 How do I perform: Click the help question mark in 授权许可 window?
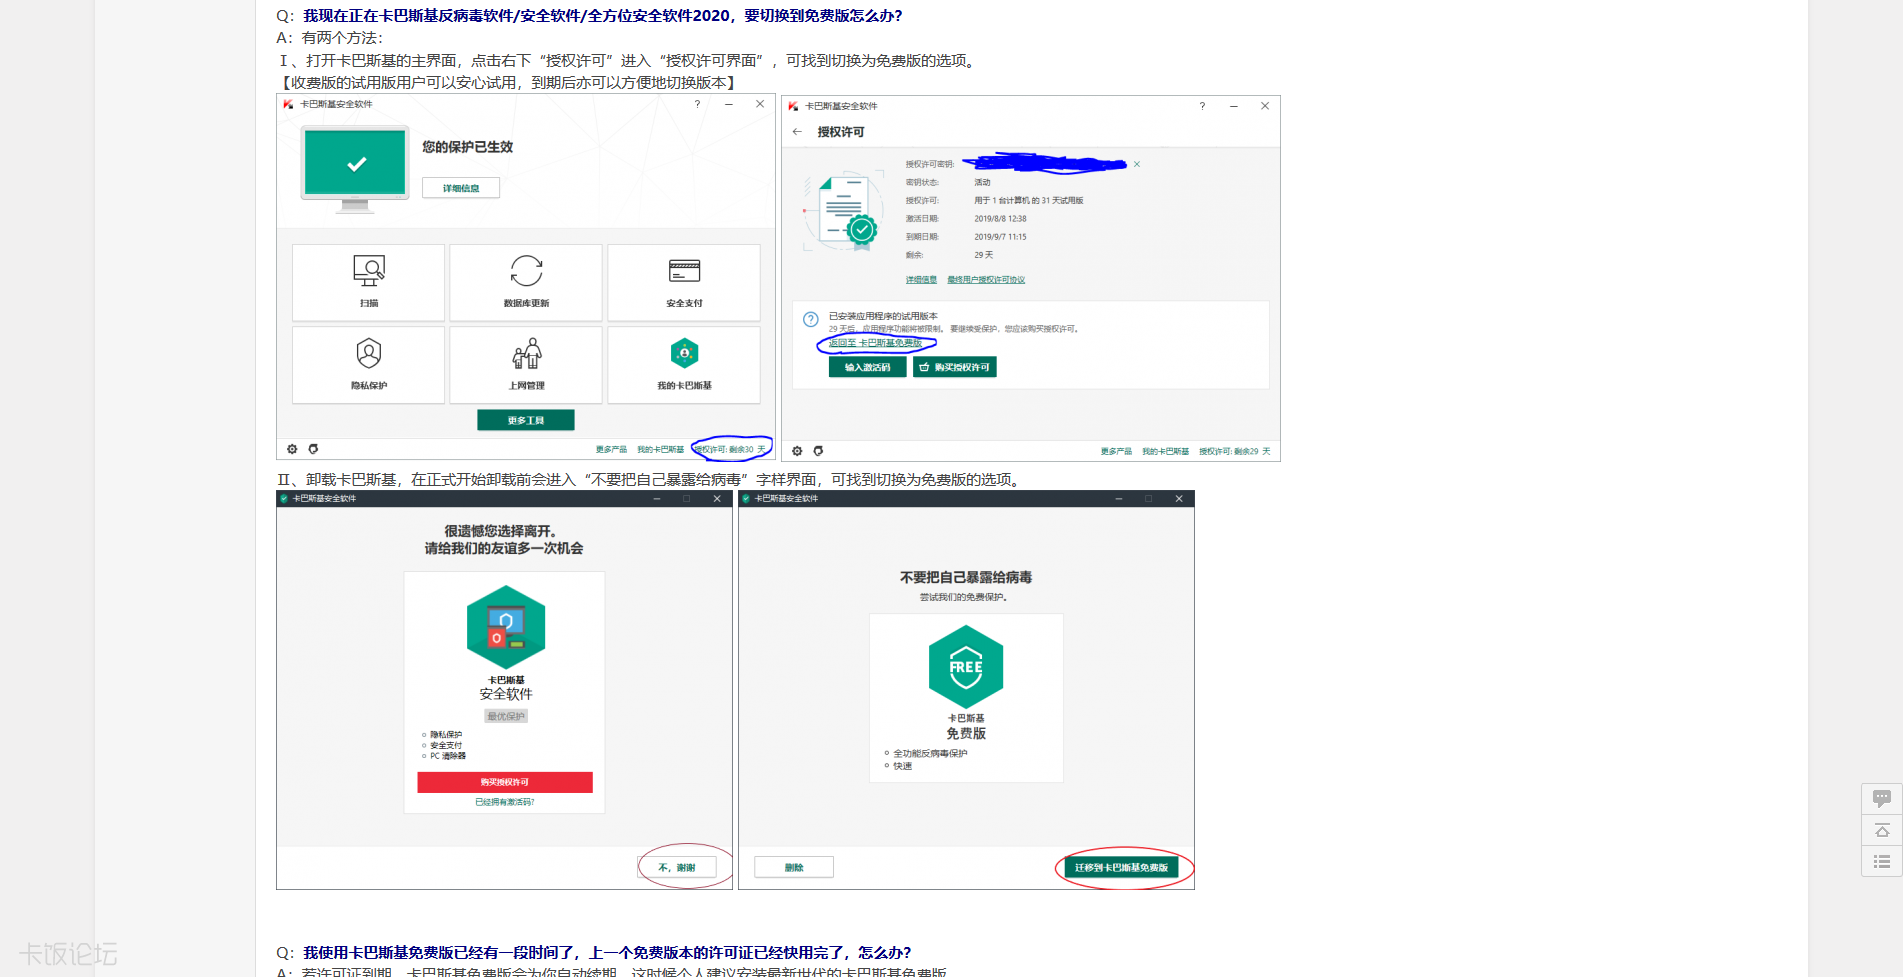(x=1202, y=106)
